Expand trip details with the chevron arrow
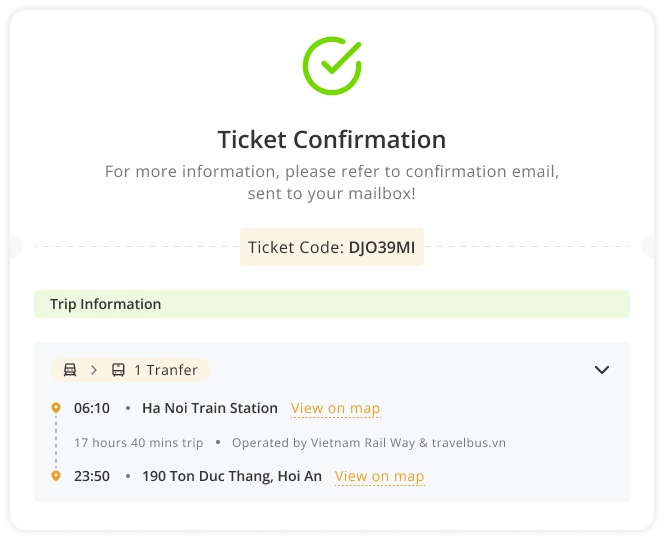 tap(602, 370)
